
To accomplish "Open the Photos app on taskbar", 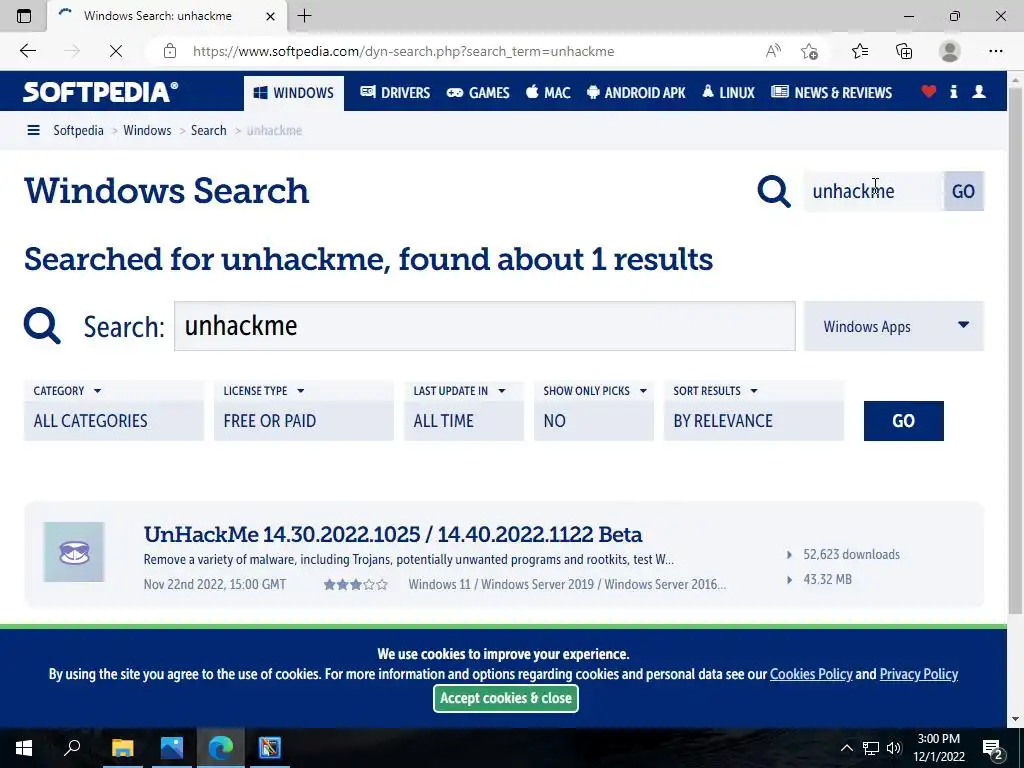I will pos(172,748).
